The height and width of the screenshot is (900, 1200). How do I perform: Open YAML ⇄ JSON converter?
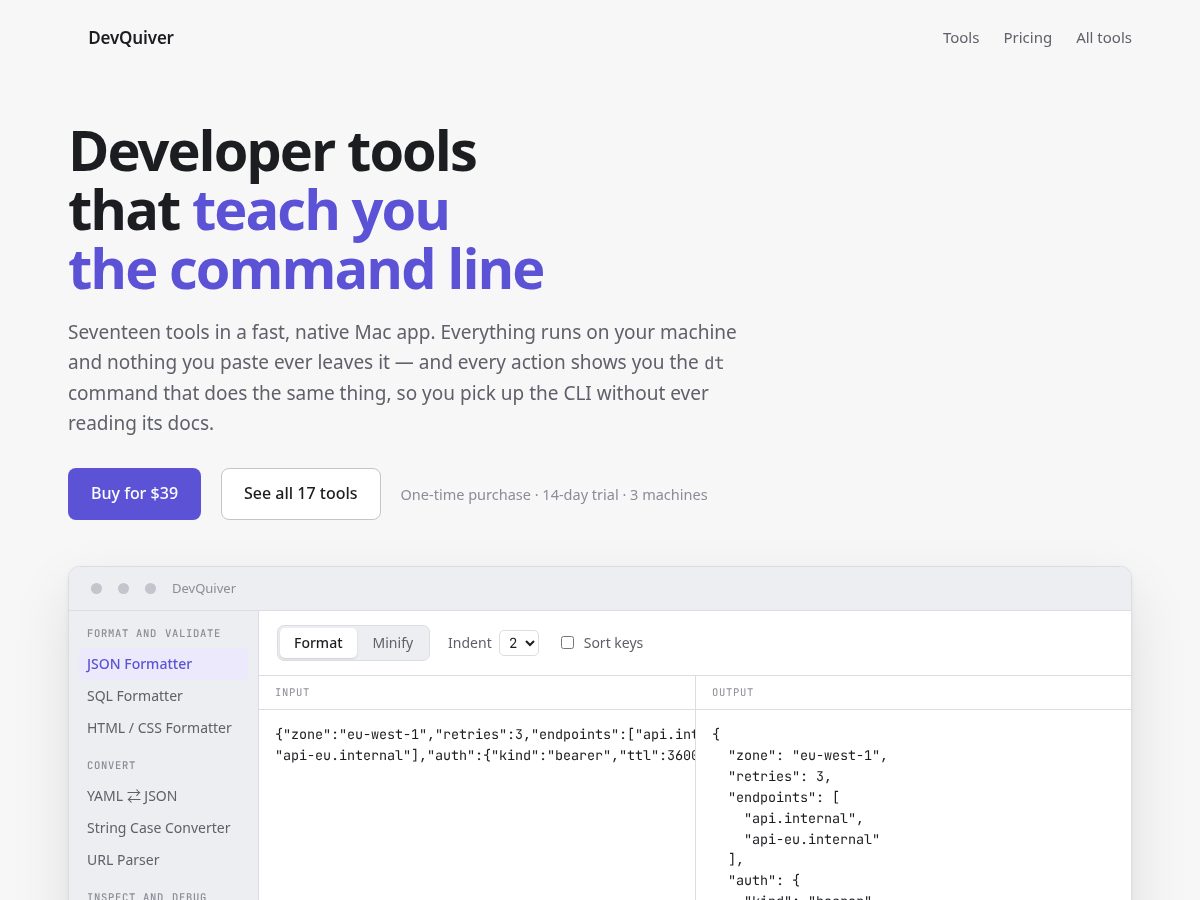(164, 796)
